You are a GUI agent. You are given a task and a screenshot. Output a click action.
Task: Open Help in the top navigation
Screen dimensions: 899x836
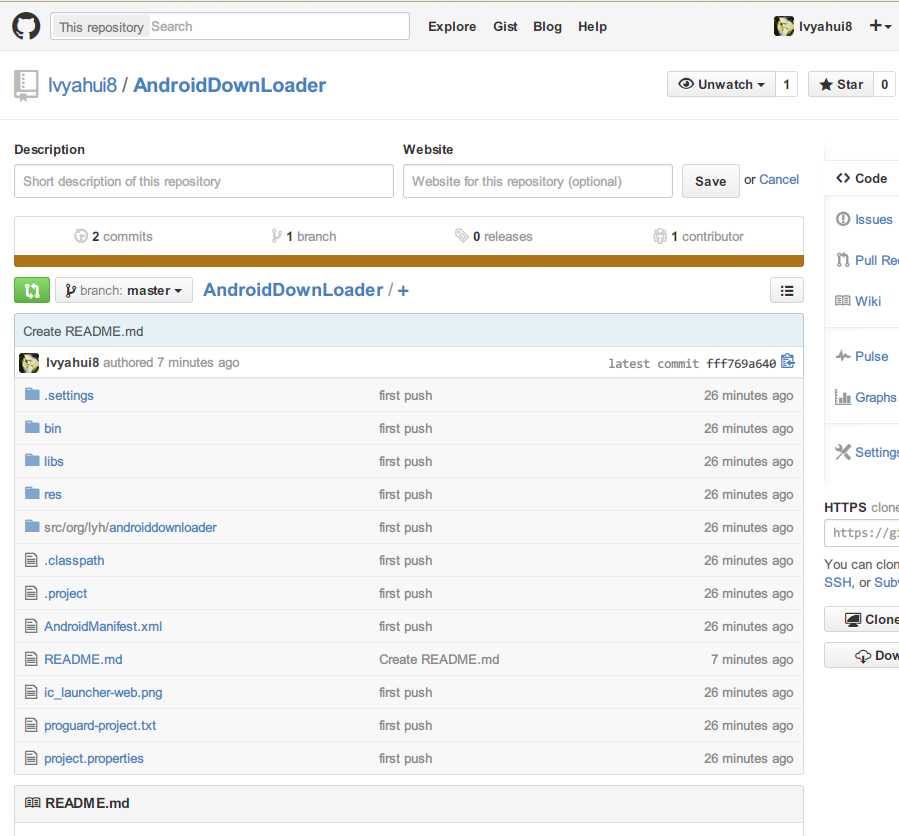(x=592, y=26)
